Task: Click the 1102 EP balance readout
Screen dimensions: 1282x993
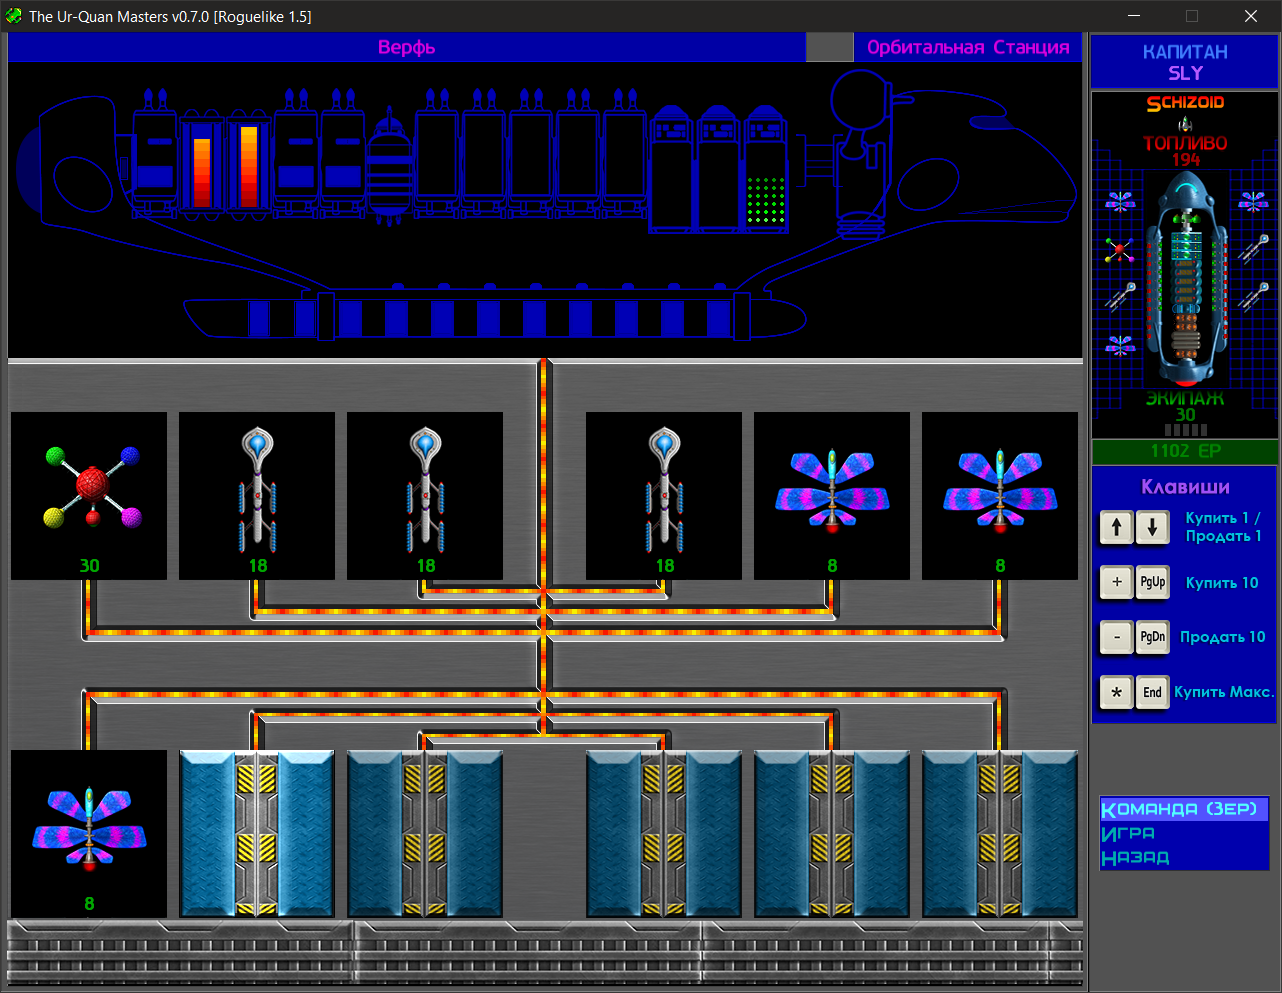Action: 1185,451
